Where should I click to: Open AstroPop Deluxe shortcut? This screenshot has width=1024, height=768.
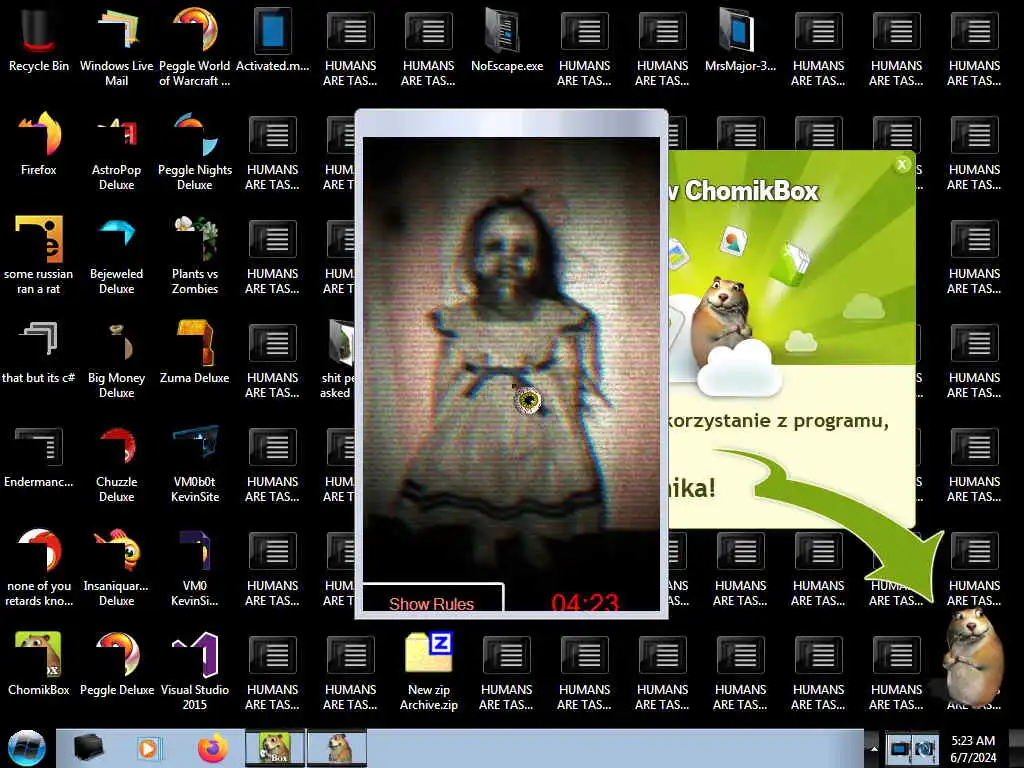pos(116,152)
